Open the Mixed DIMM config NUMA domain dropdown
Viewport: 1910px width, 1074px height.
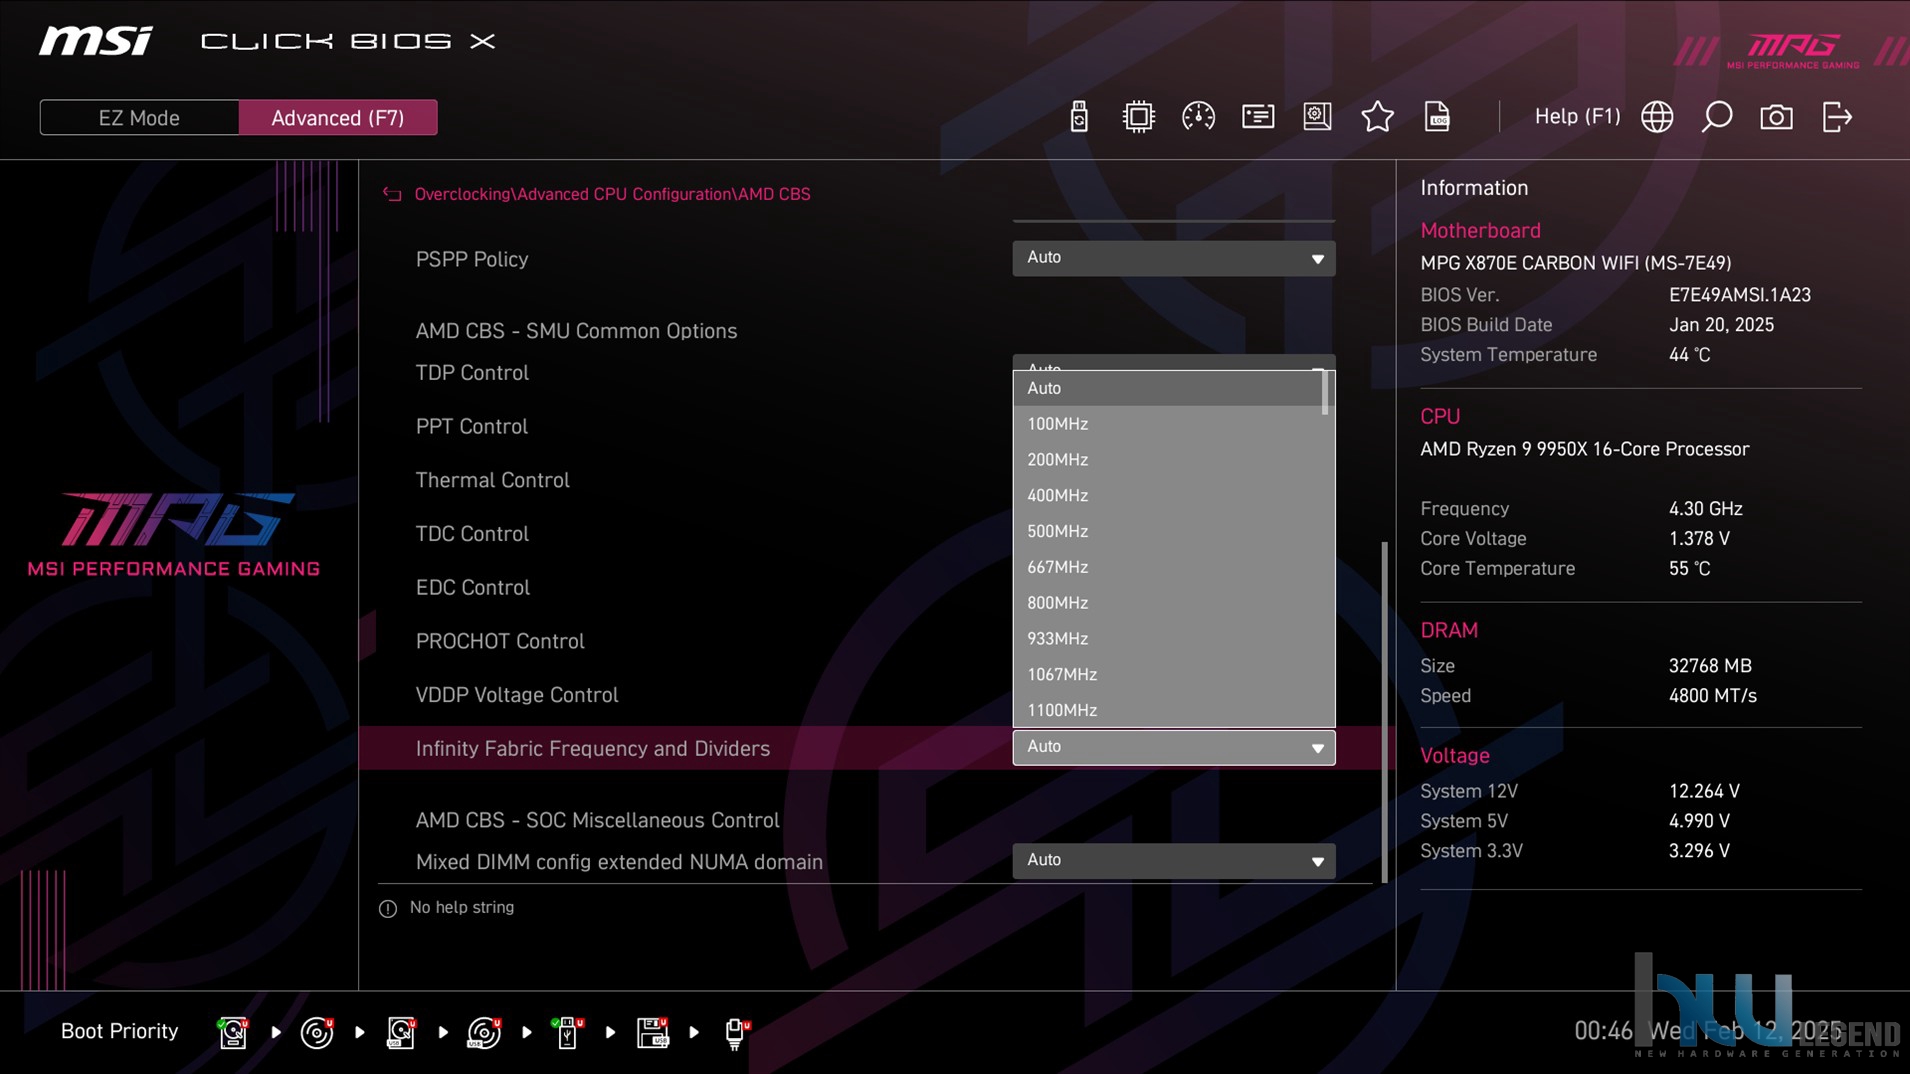[x=1173, y=860]
